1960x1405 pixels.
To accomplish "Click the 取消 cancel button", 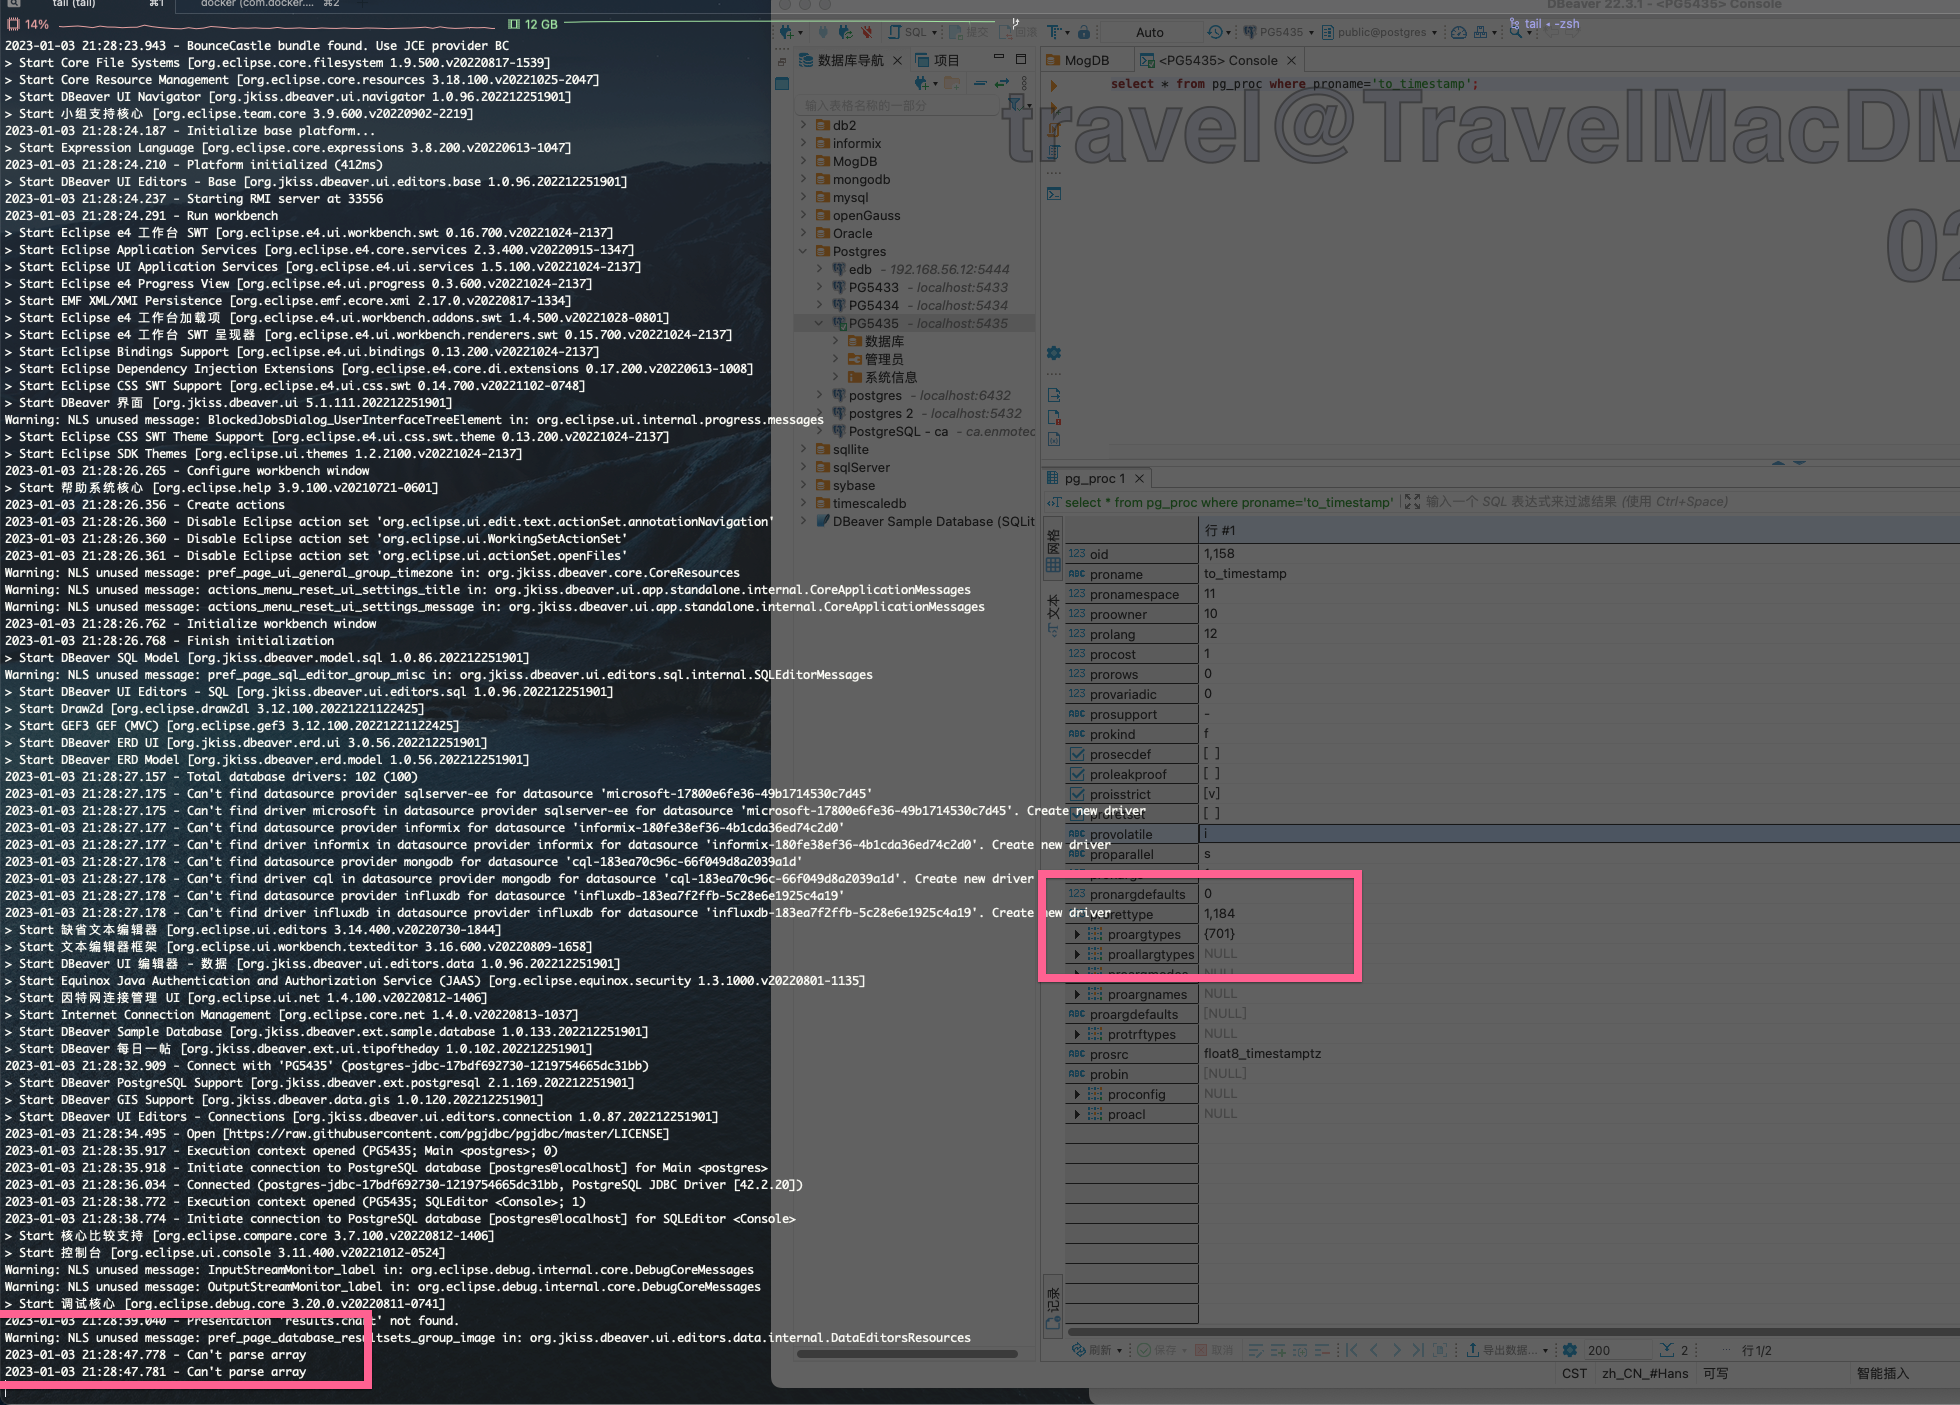I will 1214,1350.
